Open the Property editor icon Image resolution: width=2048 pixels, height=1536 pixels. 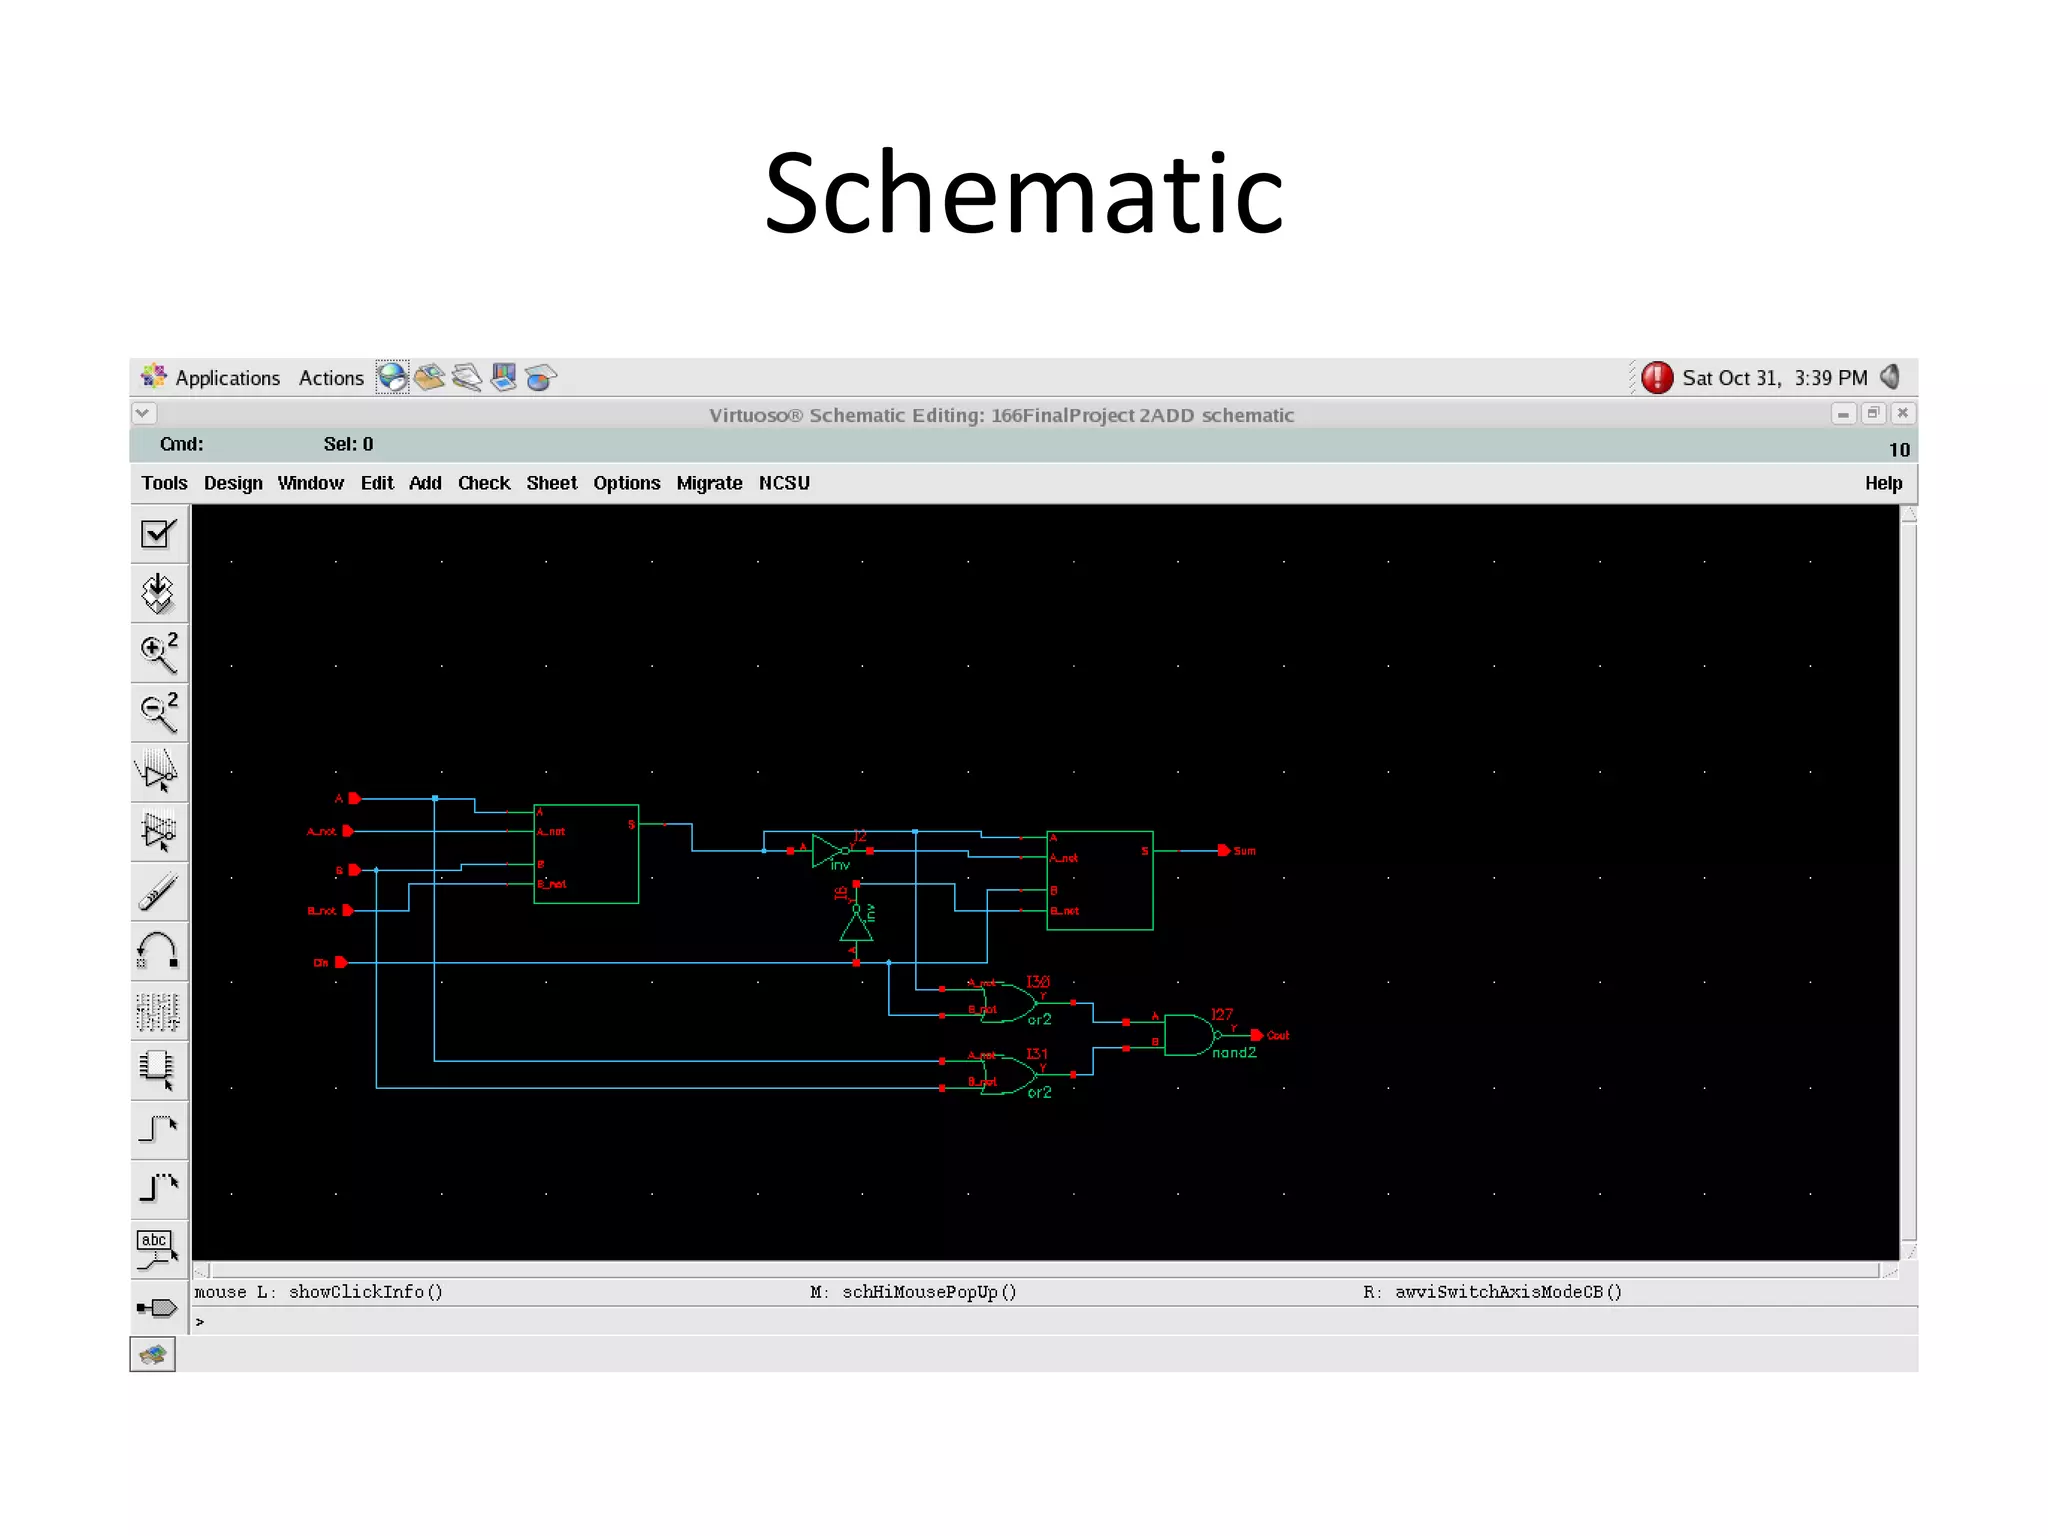[x=159, y=1011]
